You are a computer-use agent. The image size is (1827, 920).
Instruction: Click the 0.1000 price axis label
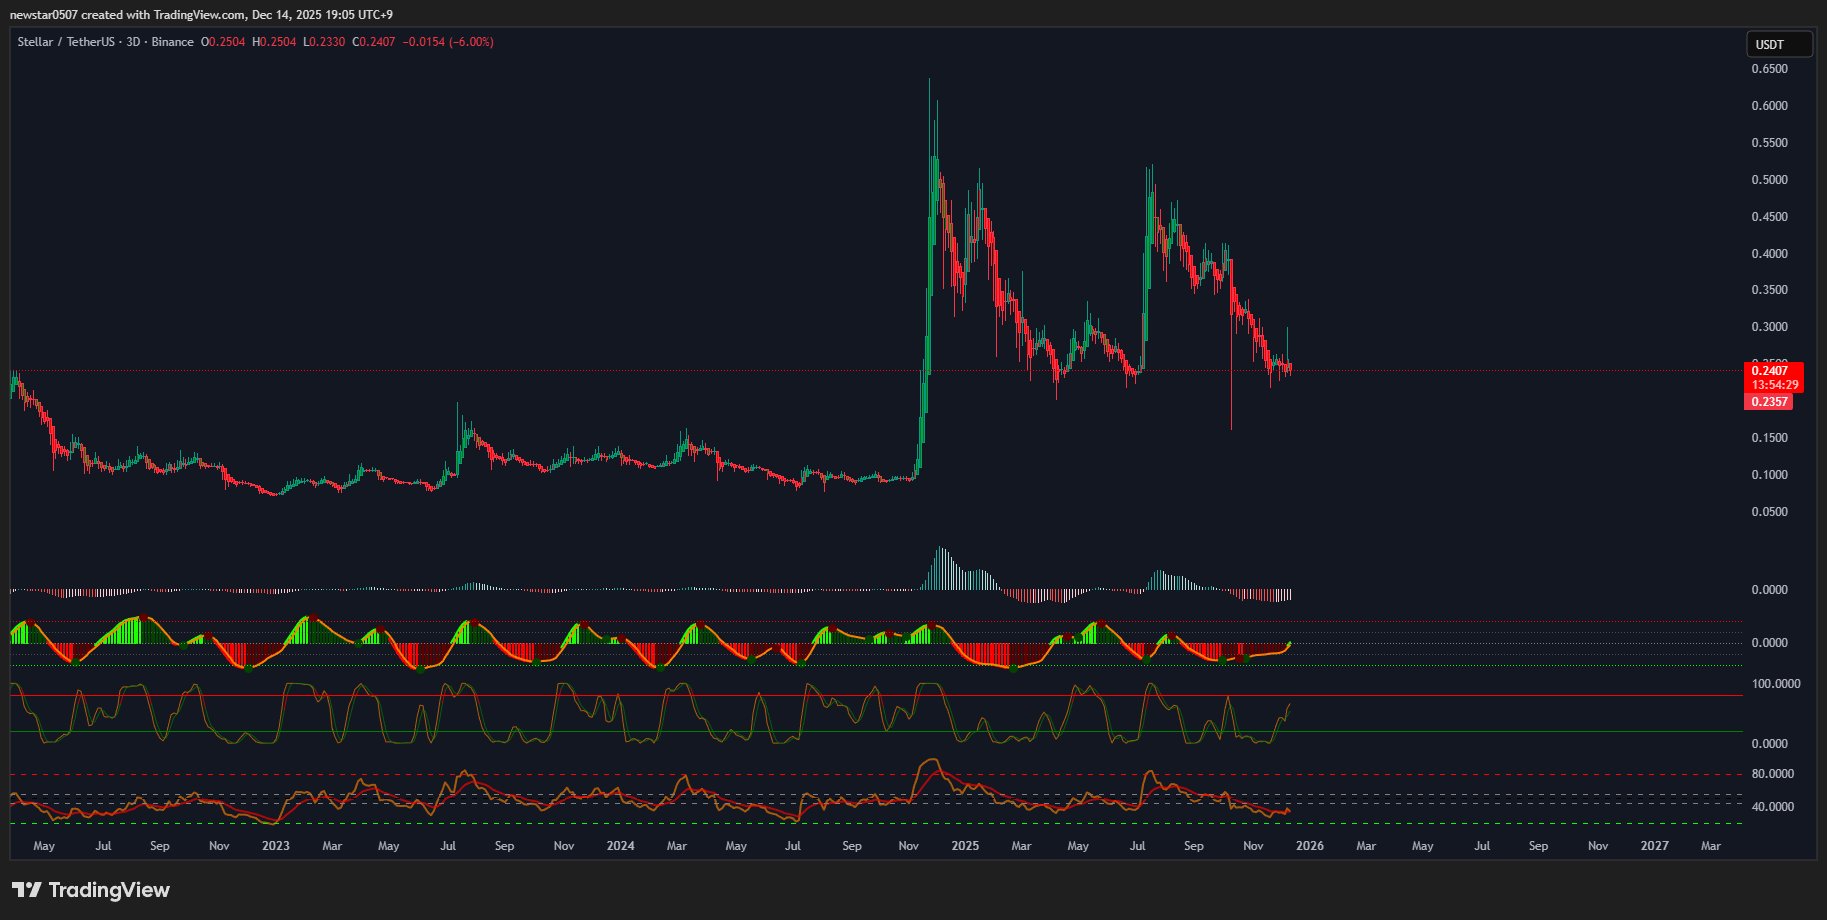tap(1769, 475)
